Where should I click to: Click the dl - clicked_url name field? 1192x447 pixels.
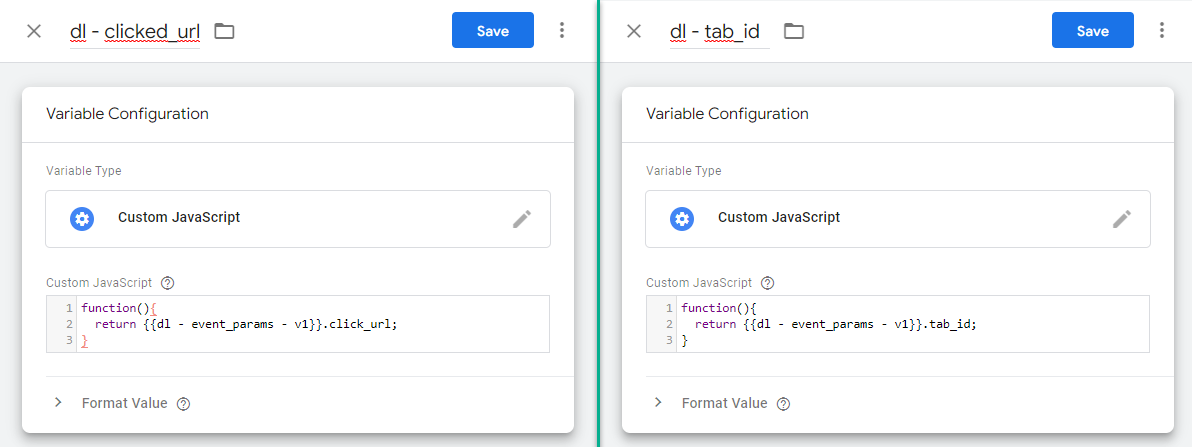point(135,32)
